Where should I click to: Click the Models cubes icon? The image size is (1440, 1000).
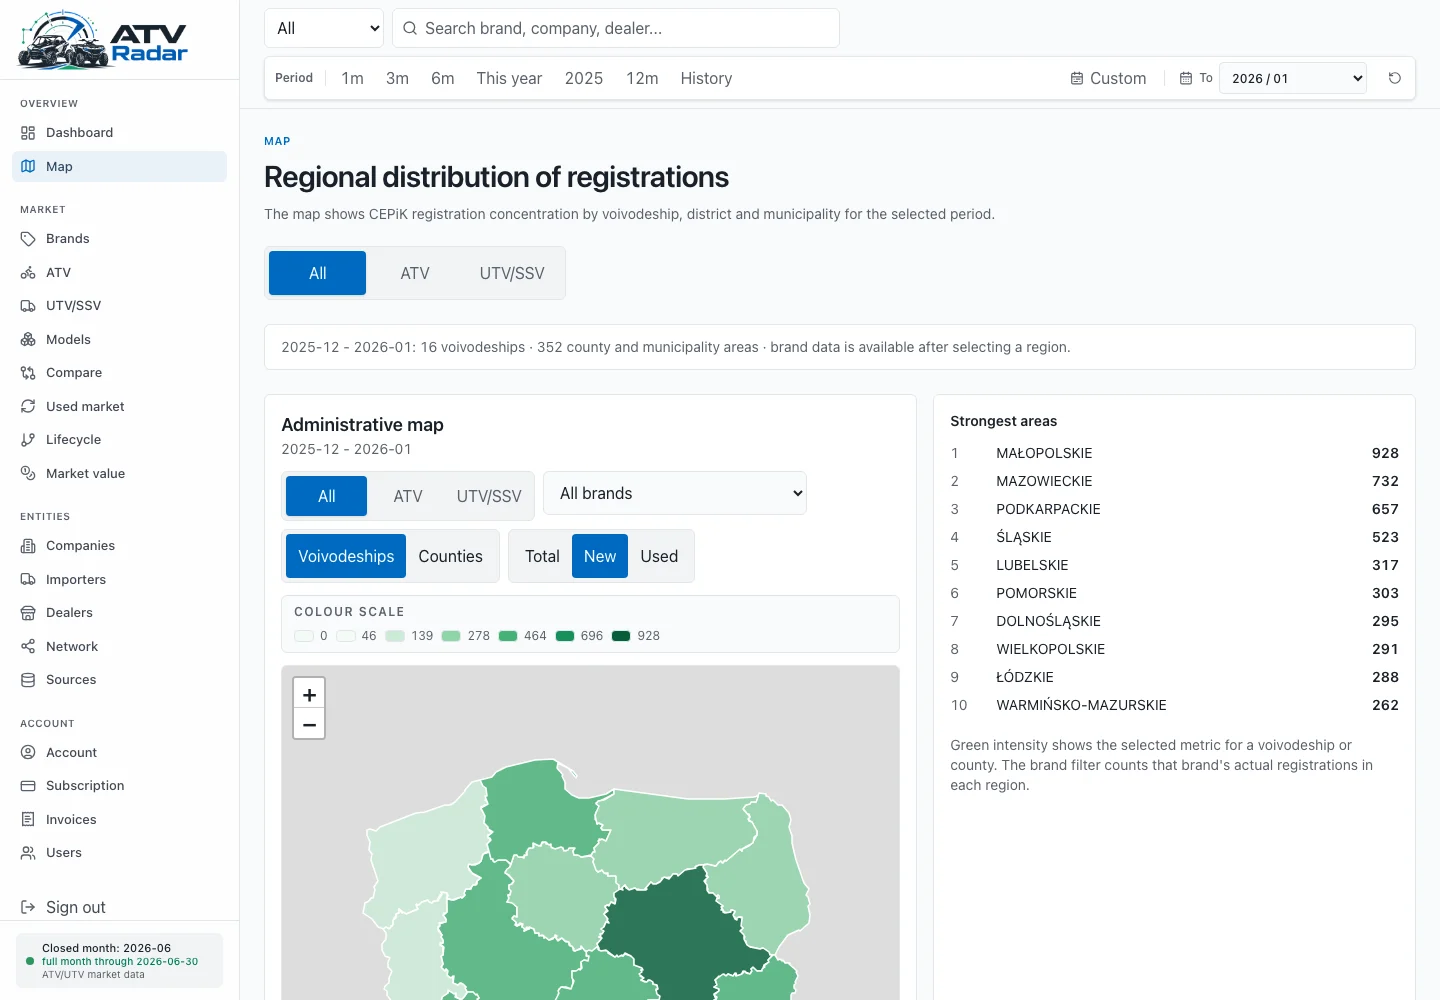point(28,340)
